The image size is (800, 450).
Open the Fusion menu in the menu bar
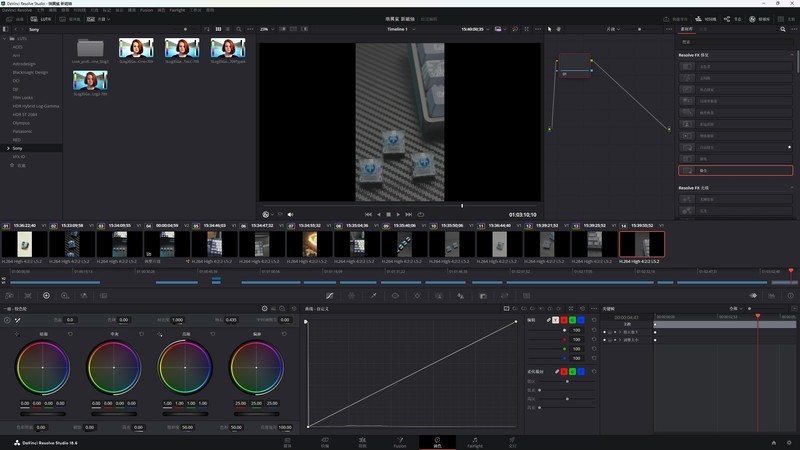click(x=146, y=9)
